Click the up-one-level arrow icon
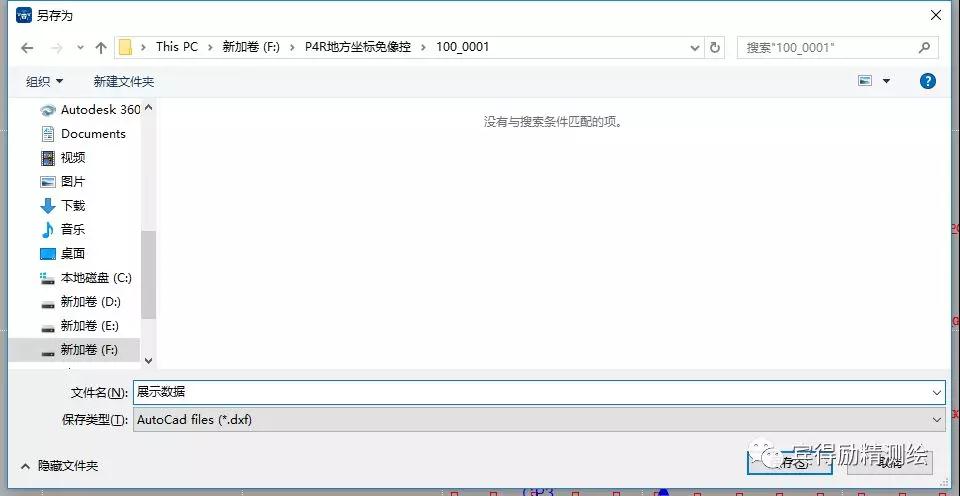Image resolution: width=960 pixels, height=496 pixels. coord(100,47)
